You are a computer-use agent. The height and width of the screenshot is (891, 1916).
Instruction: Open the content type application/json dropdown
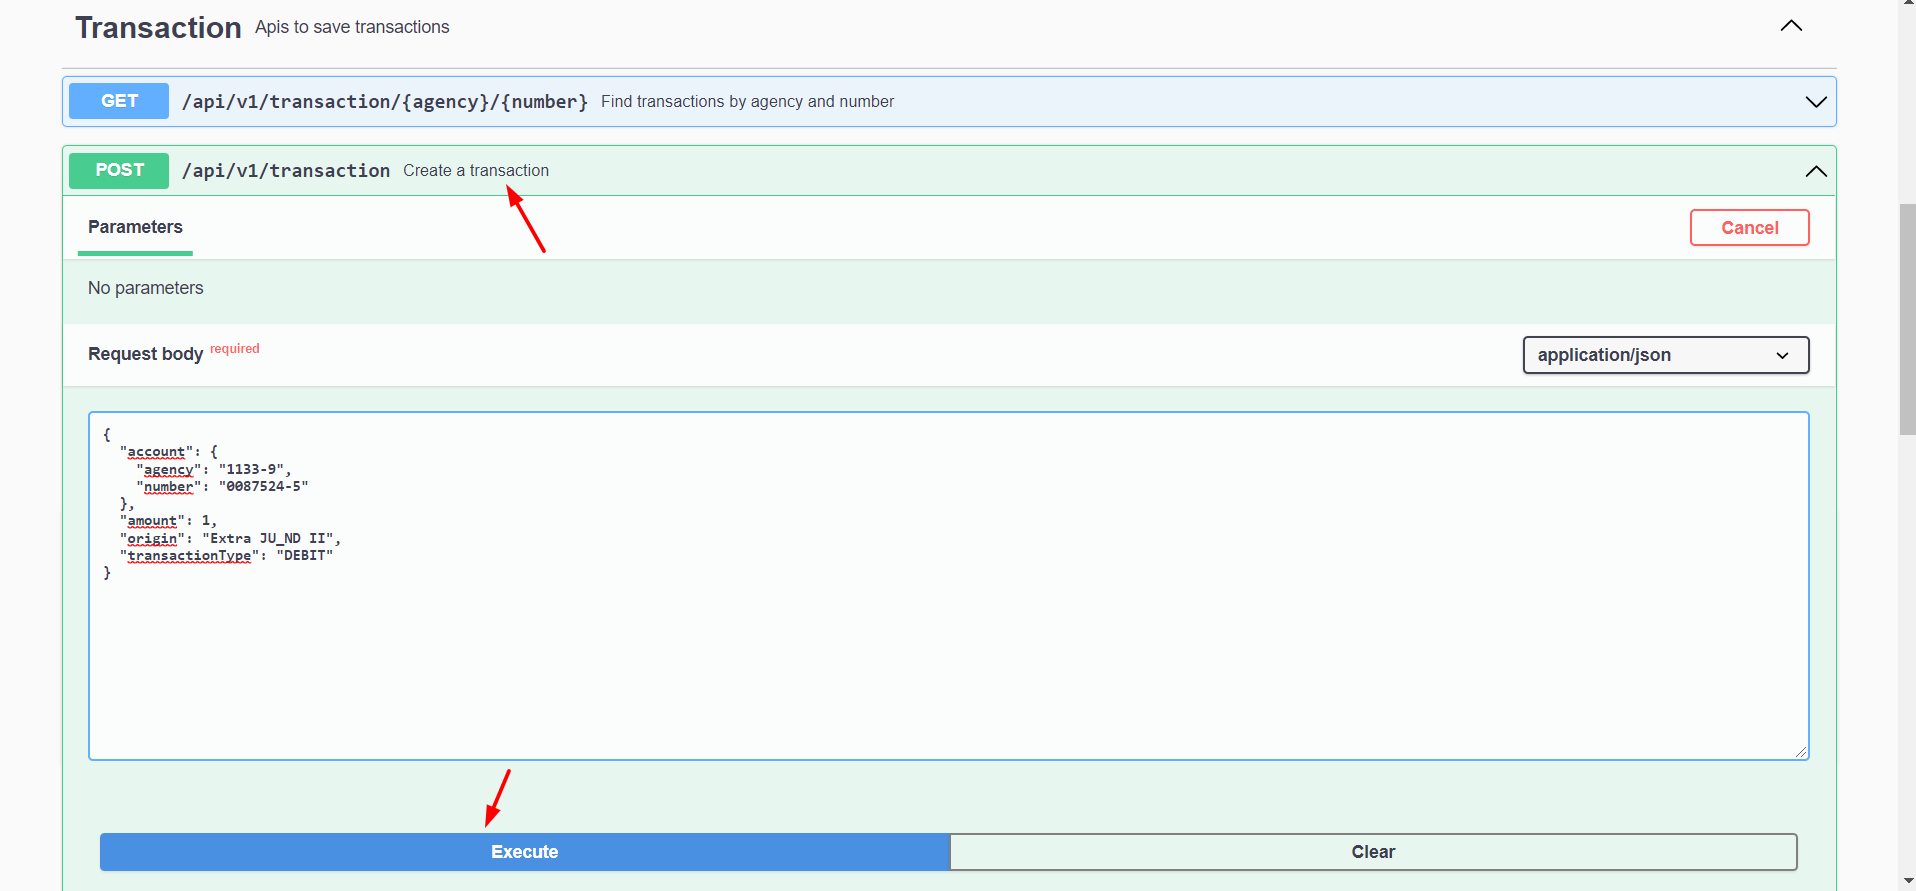coord(1665,355)
